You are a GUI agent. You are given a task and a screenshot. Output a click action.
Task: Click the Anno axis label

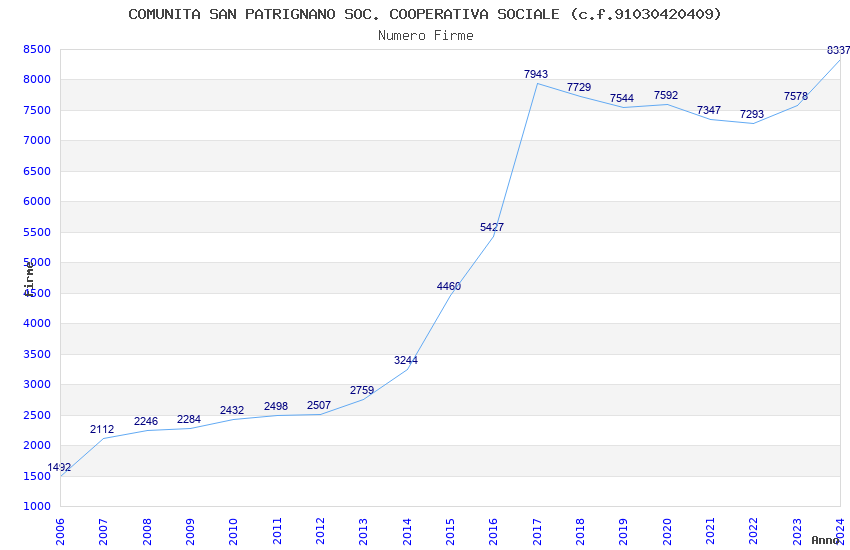(825, 540)
